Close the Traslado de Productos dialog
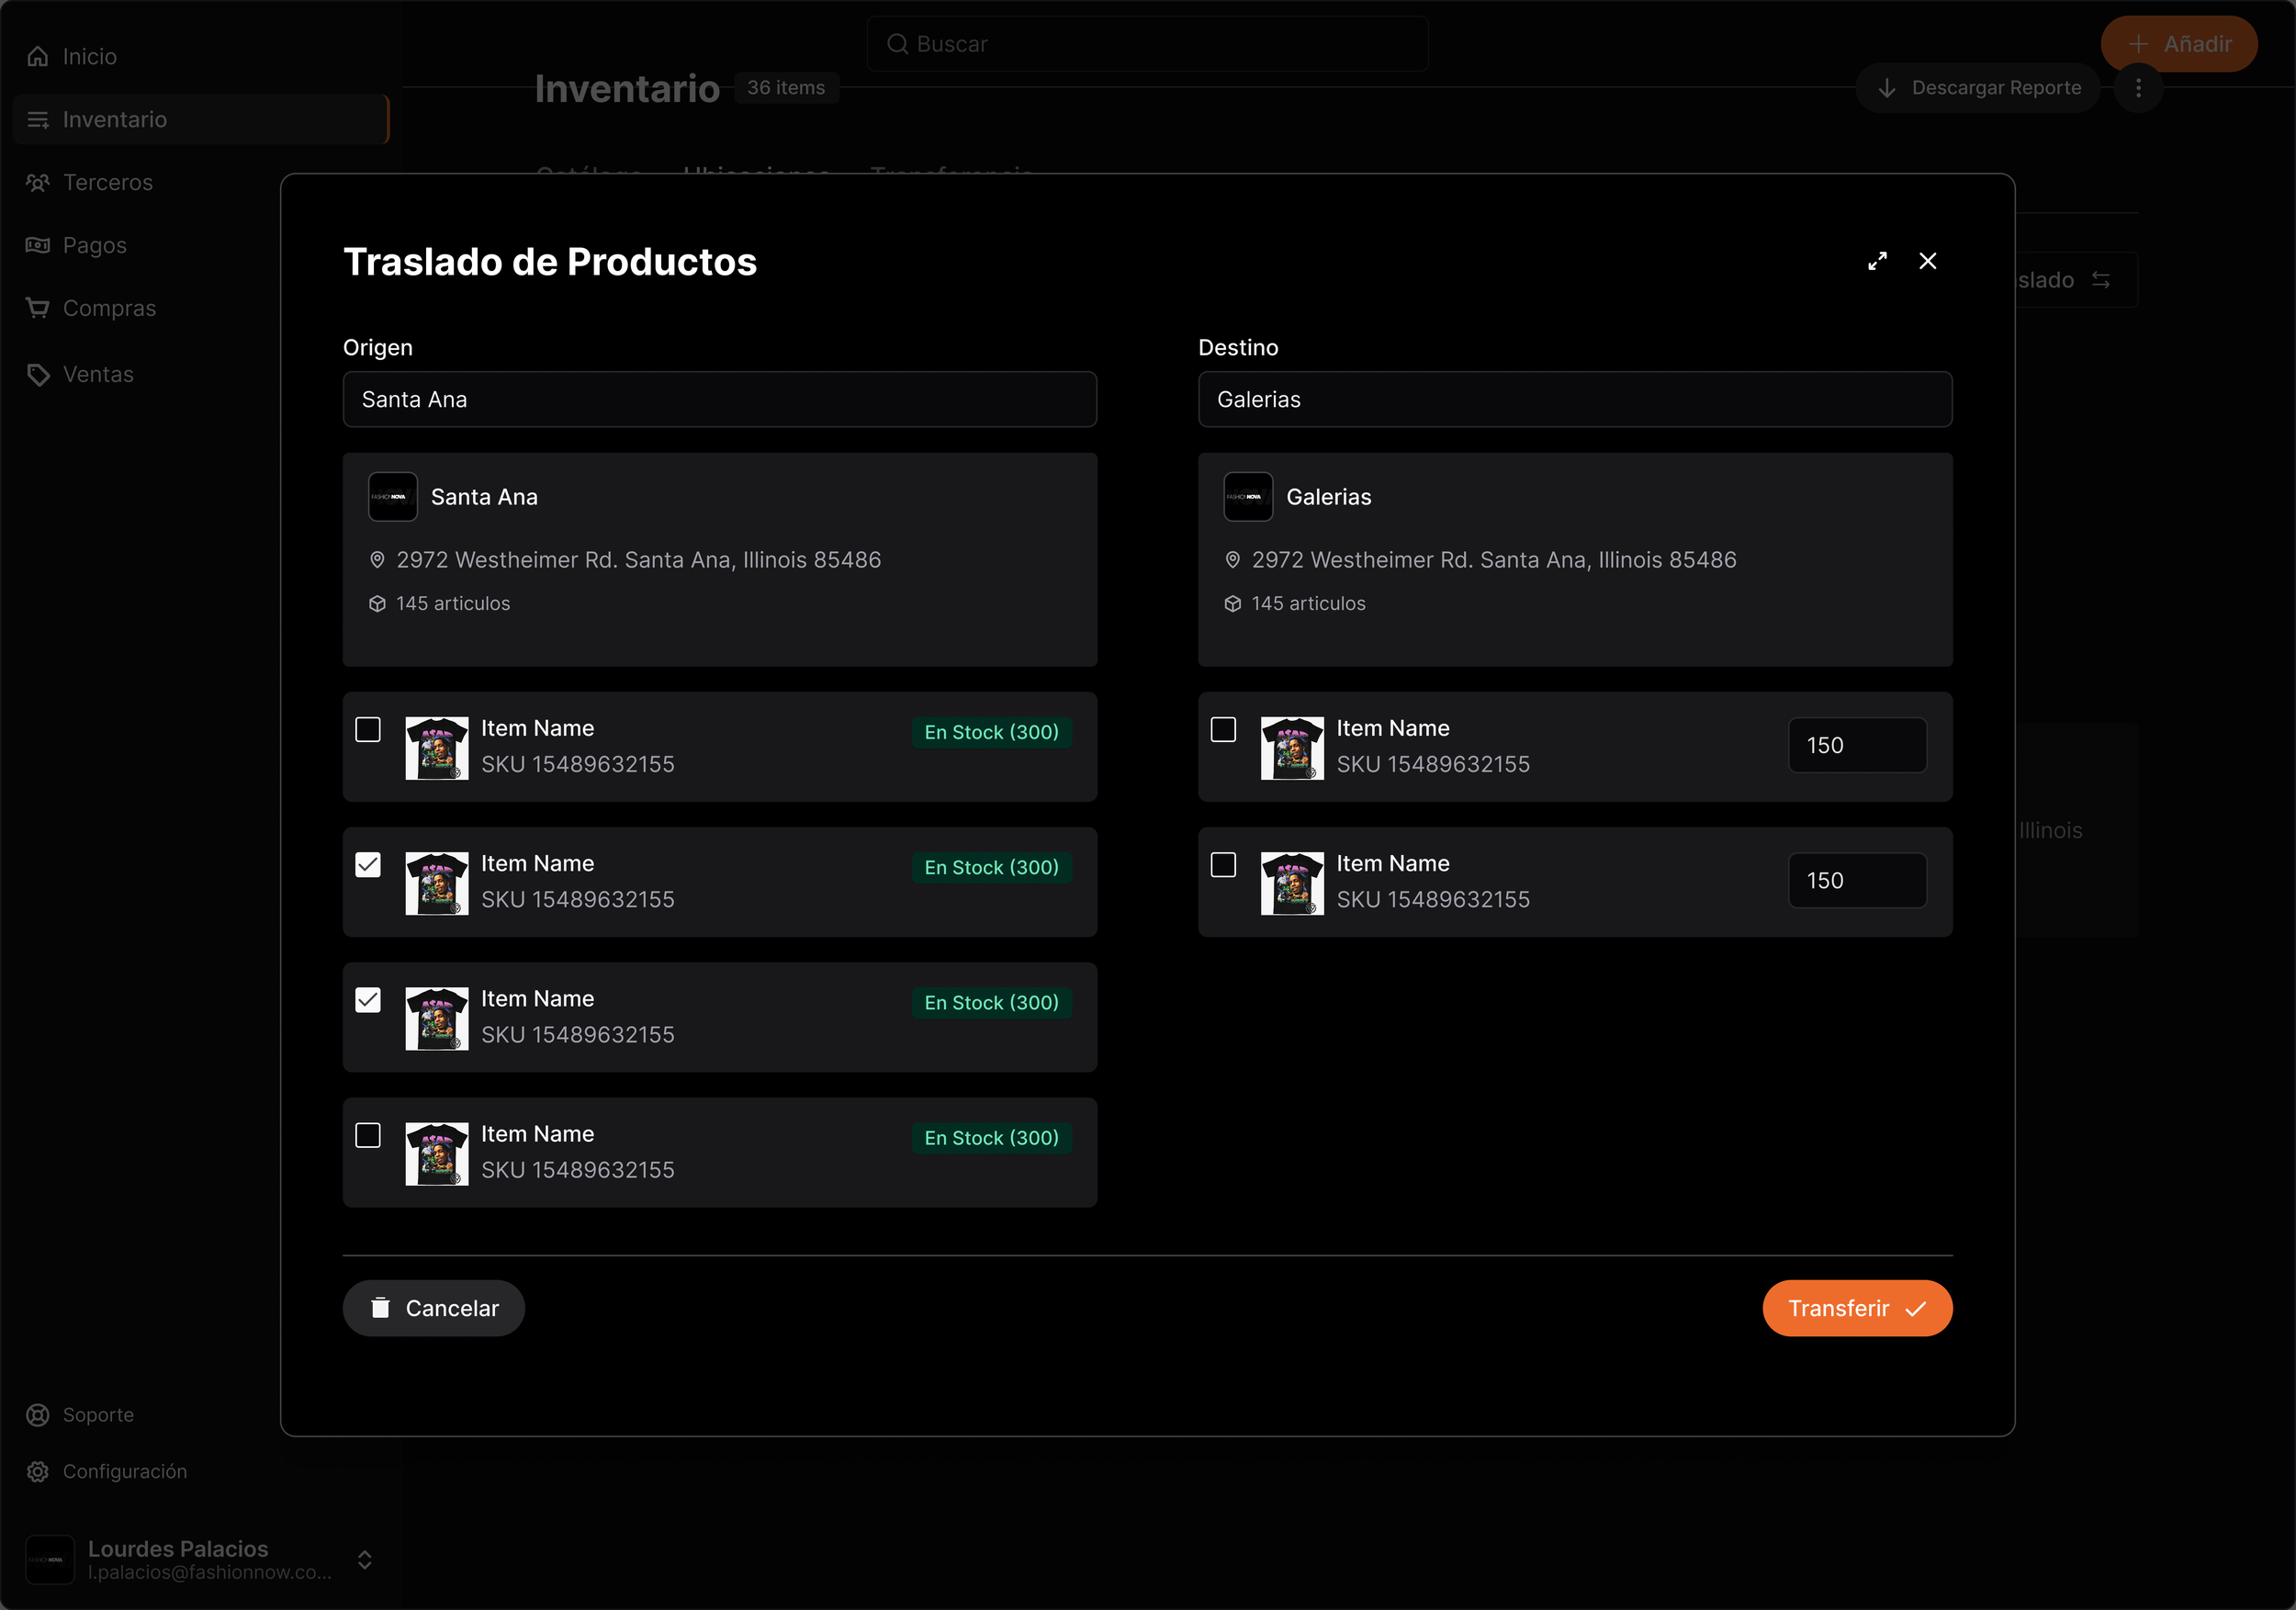This screenshot has height=1610, width=2296. pyautogui.click(x=1927, y=261)
